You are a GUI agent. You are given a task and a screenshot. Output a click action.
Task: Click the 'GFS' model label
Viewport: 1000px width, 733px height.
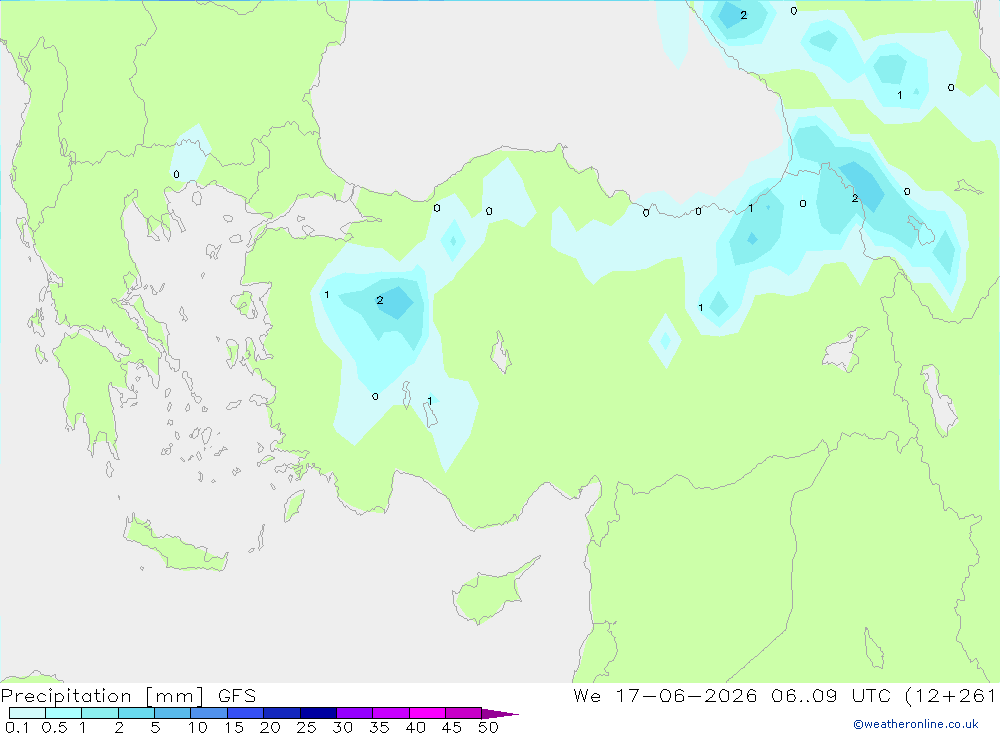coord(237,696)
